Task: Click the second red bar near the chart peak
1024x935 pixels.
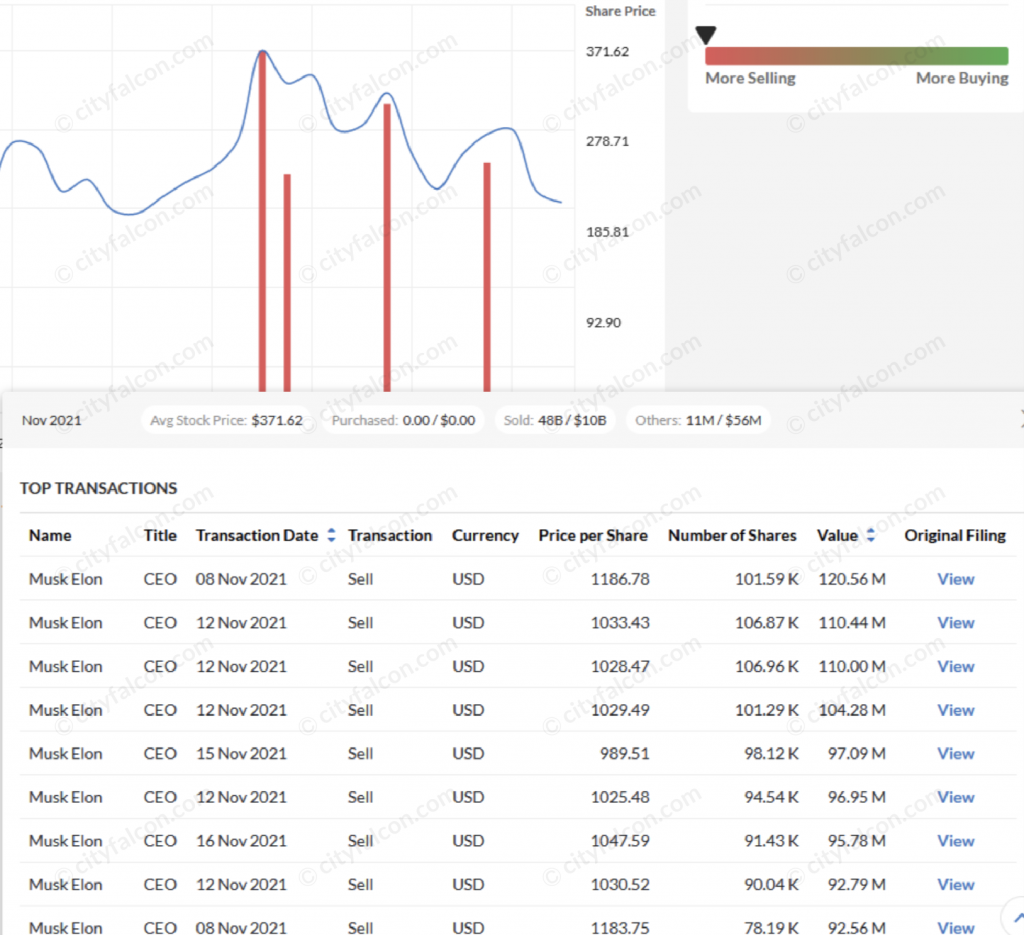Action: pyautogui.click(x=286, y=280)
